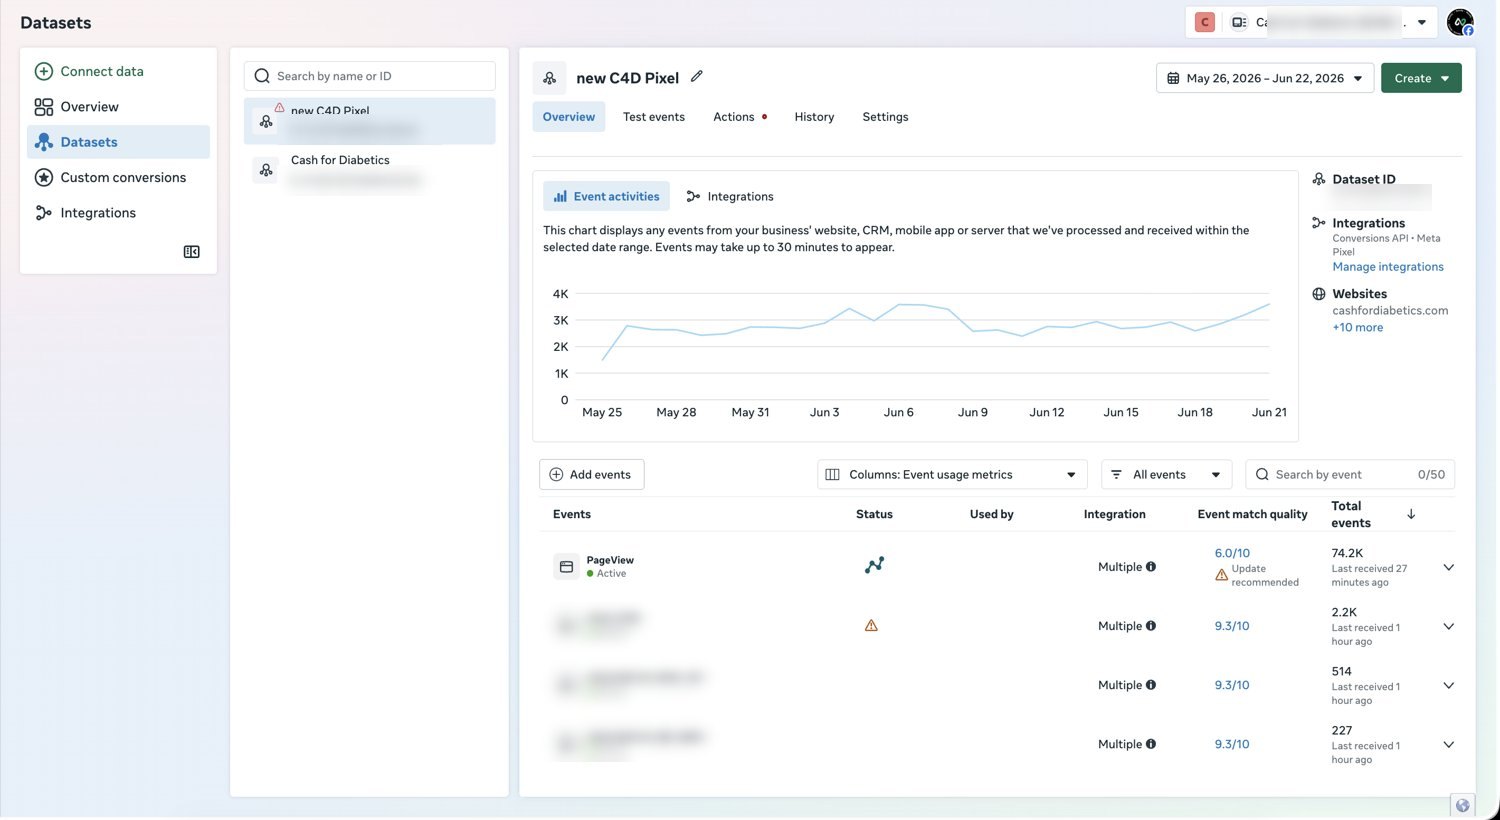1500x820 pixels.
Task: Switch to the Test events tab
Action: coord(654,117)
